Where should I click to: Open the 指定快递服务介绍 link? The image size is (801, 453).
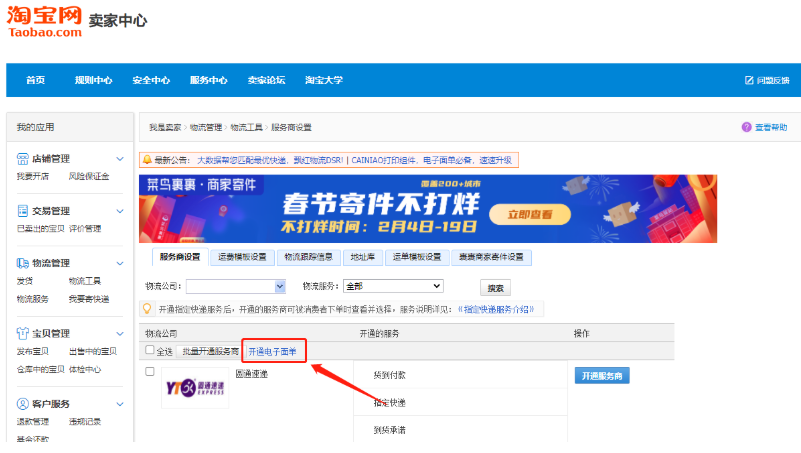click(x=496, y=309)
